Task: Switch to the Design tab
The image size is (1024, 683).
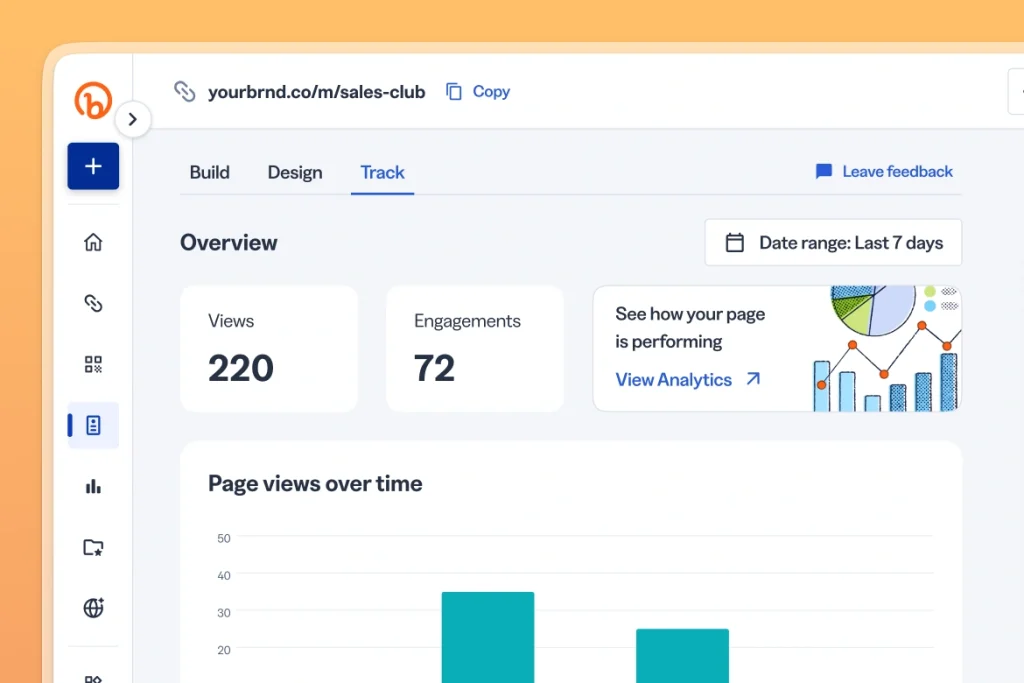Action: [x=295, y=172]
